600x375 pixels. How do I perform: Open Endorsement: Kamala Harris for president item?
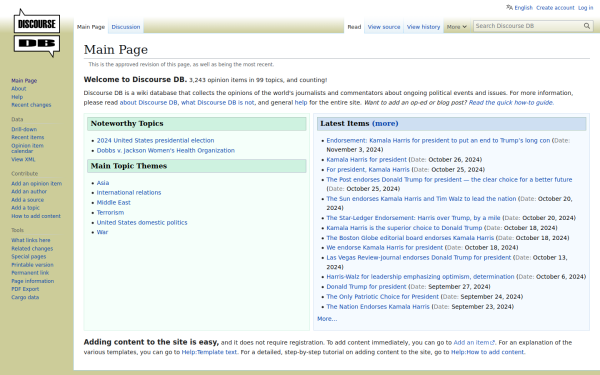pos(438,140)
